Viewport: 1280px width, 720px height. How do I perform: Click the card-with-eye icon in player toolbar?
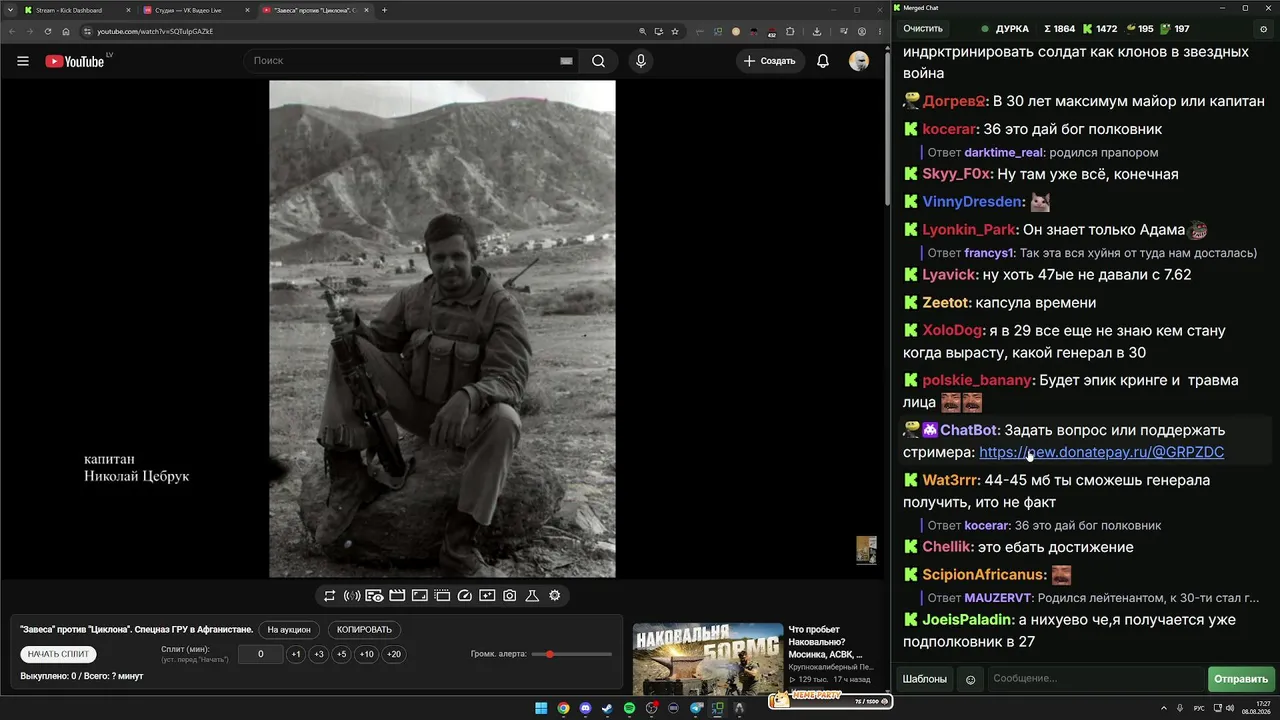tap(374, 596)
